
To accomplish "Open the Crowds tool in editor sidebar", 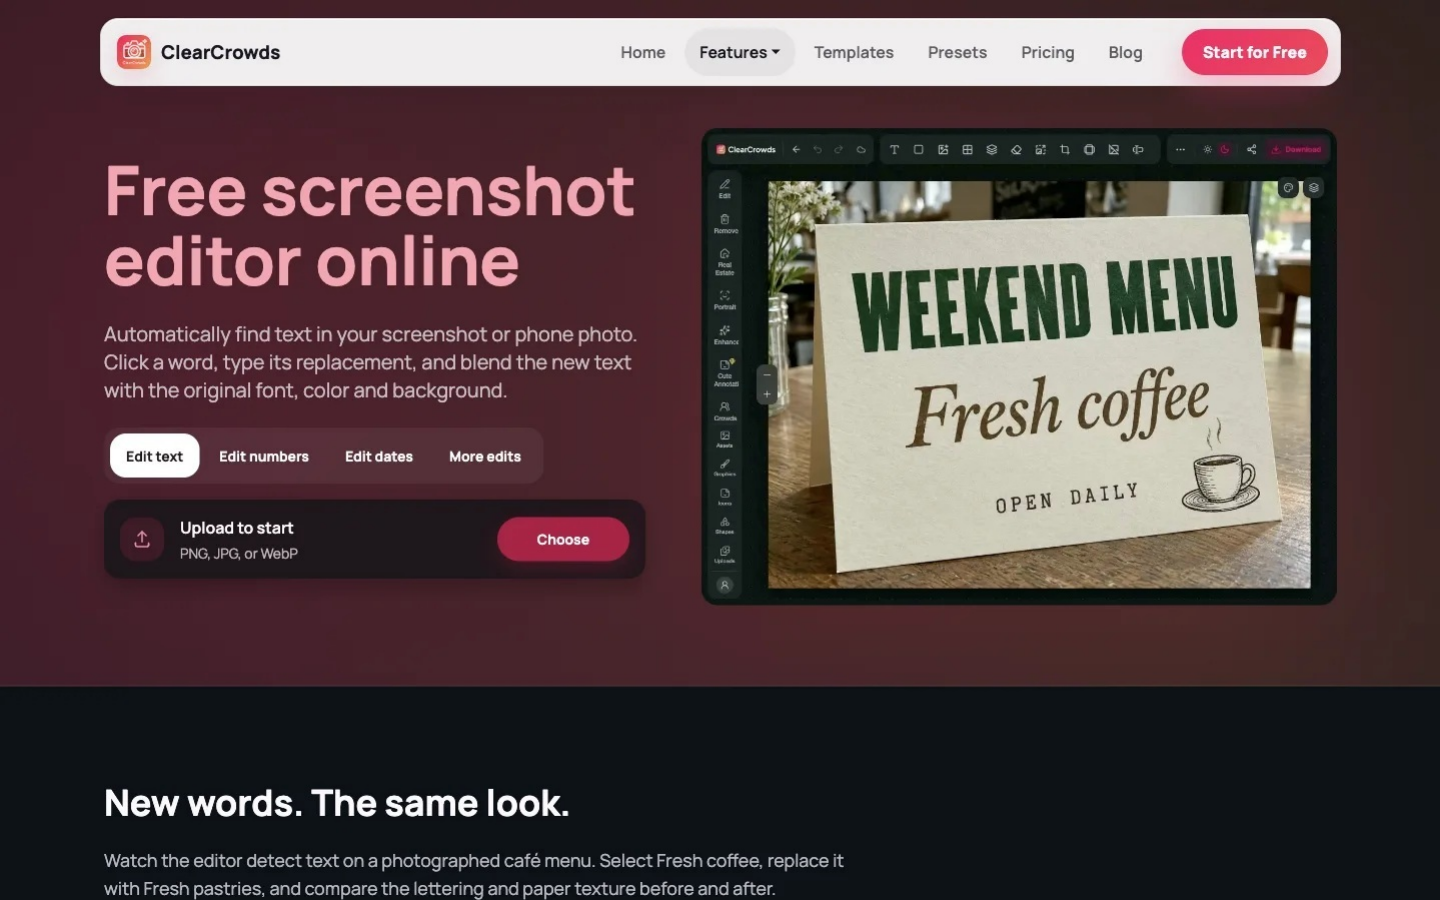I will click(725, 411).
